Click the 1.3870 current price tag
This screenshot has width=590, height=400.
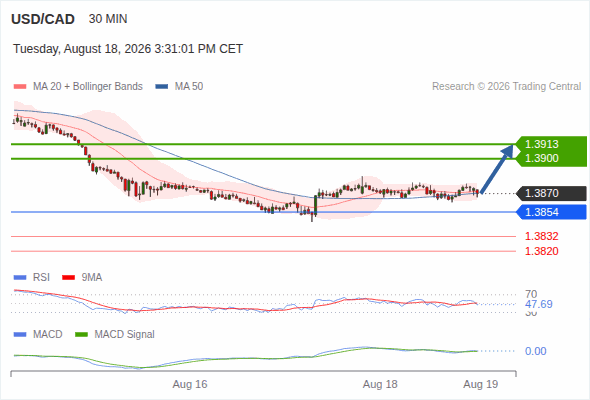pos(552,193)
